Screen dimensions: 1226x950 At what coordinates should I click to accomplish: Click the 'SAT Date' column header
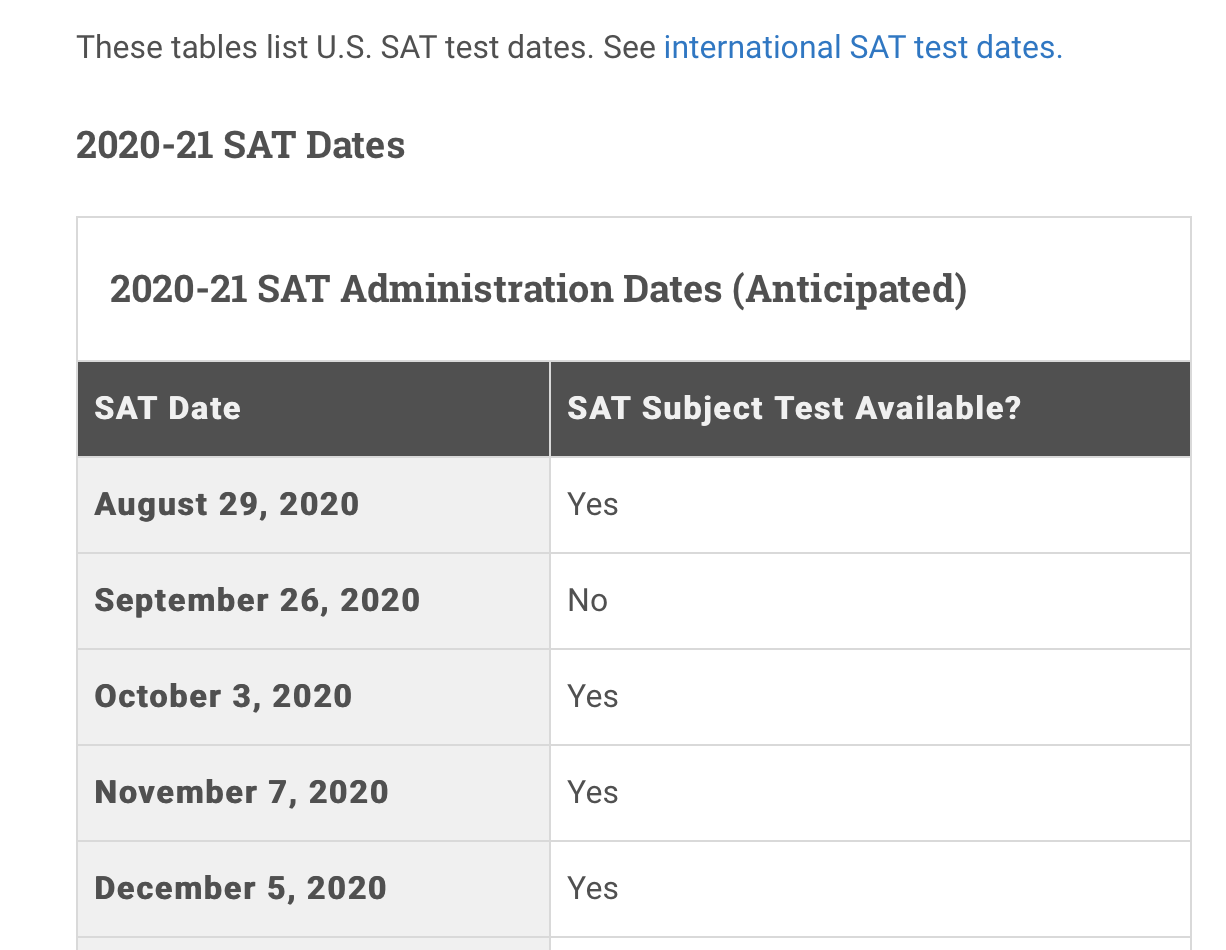pyautogui.click(x=314, y=409)
